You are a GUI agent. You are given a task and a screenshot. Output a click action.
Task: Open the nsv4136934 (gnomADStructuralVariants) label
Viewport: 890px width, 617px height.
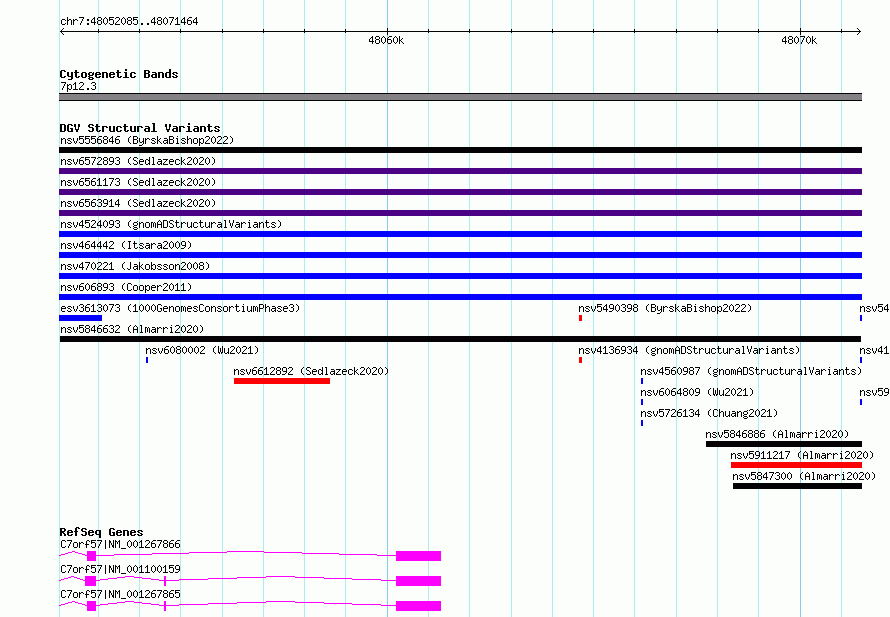click(x=689, y=350)
